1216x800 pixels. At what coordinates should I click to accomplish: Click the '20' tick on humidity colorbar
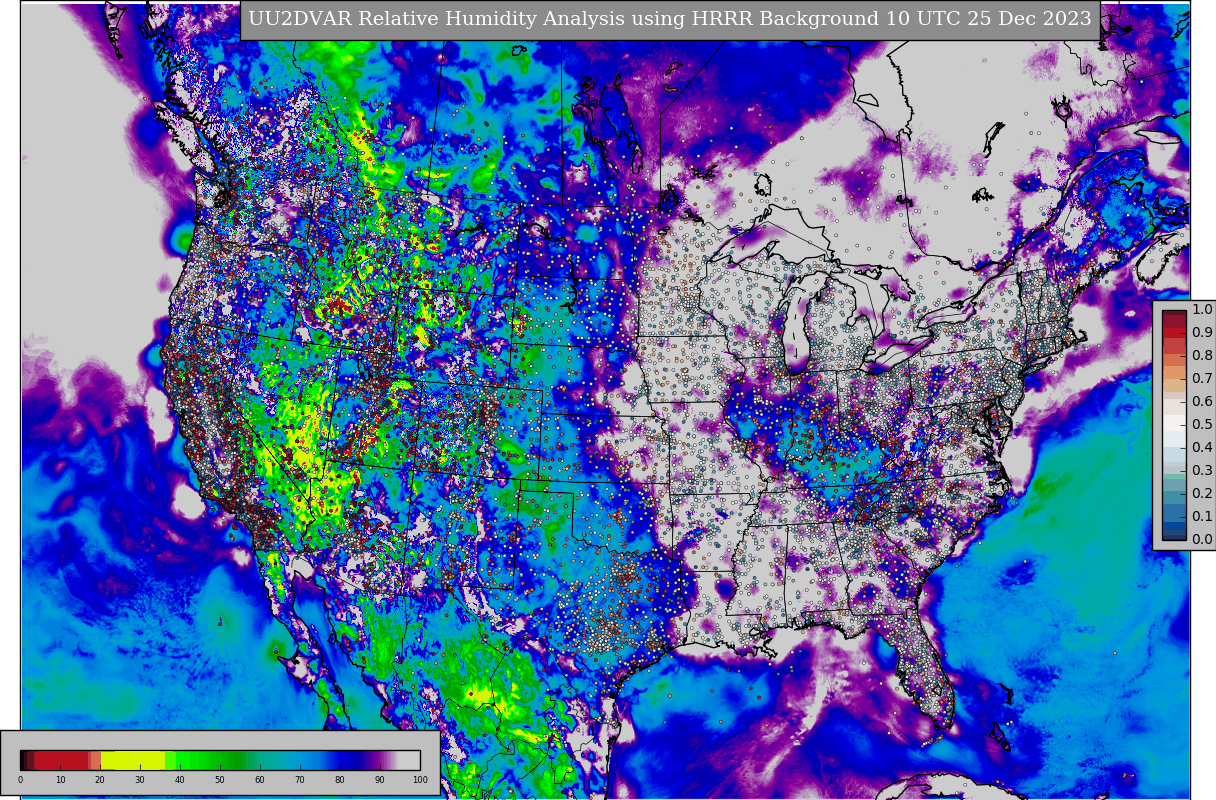[x=100, y=779]
